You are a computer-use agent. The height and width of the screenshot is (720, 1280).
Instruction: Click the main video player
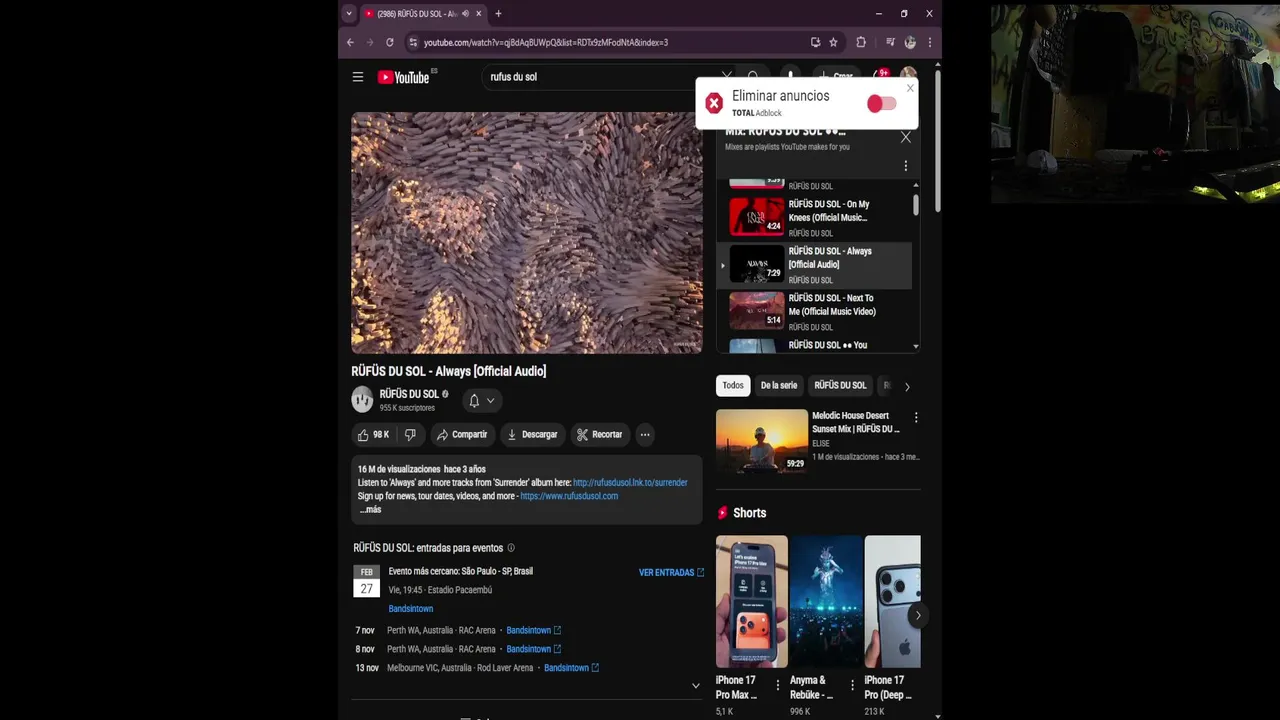pos(527,232)
